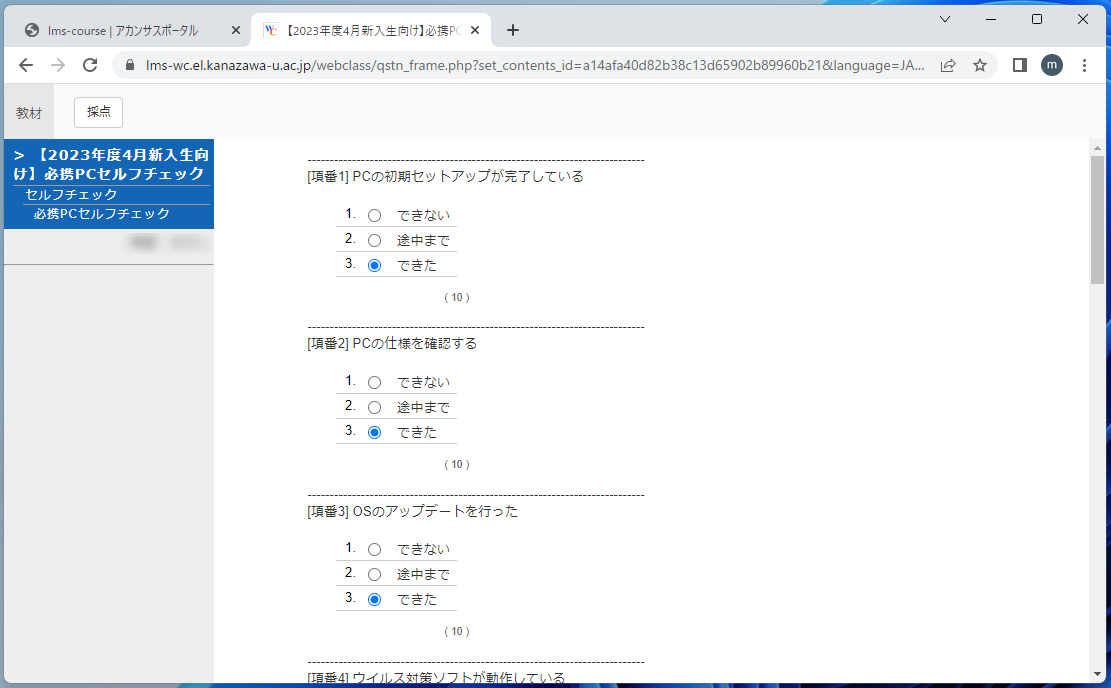Switch to the 教材 tab
Viewport: 1111px width, 688px height.
tap(29, 111)
